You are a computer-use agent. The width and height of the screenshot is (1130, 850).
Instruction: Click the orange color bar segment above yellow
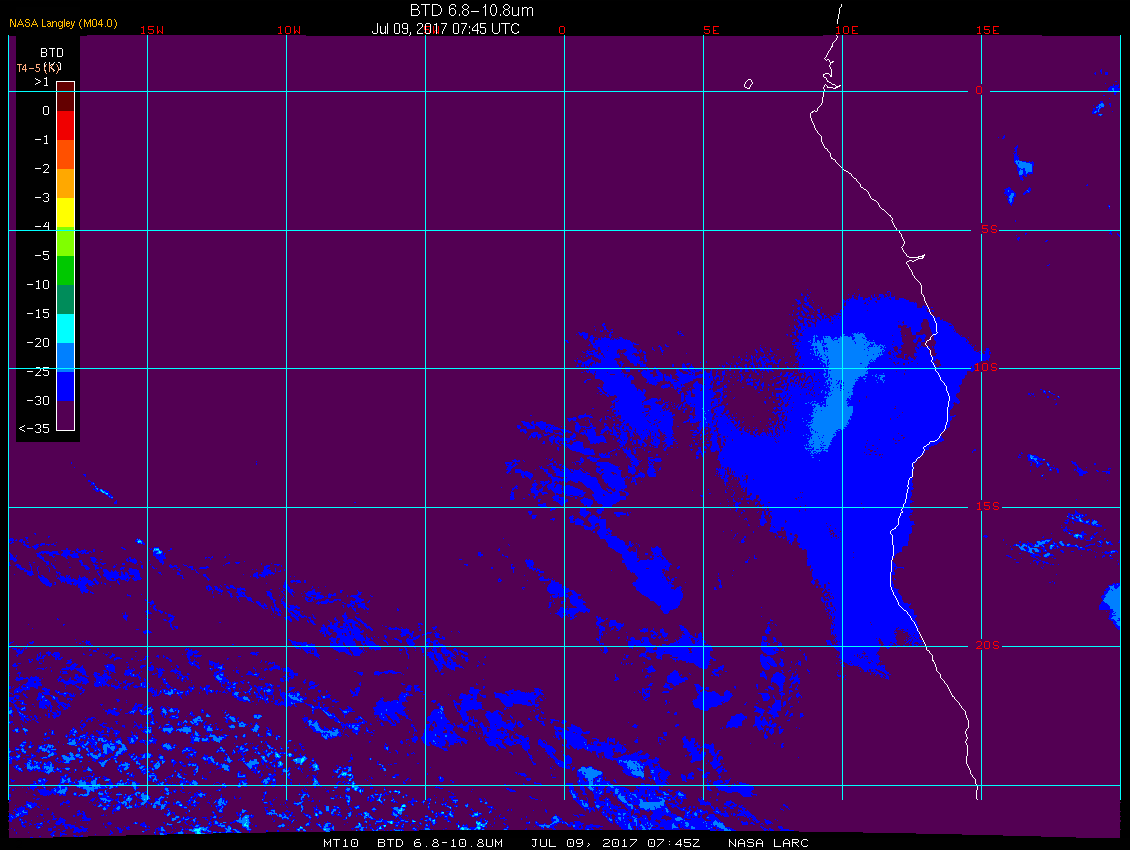[x=66, y=184]
